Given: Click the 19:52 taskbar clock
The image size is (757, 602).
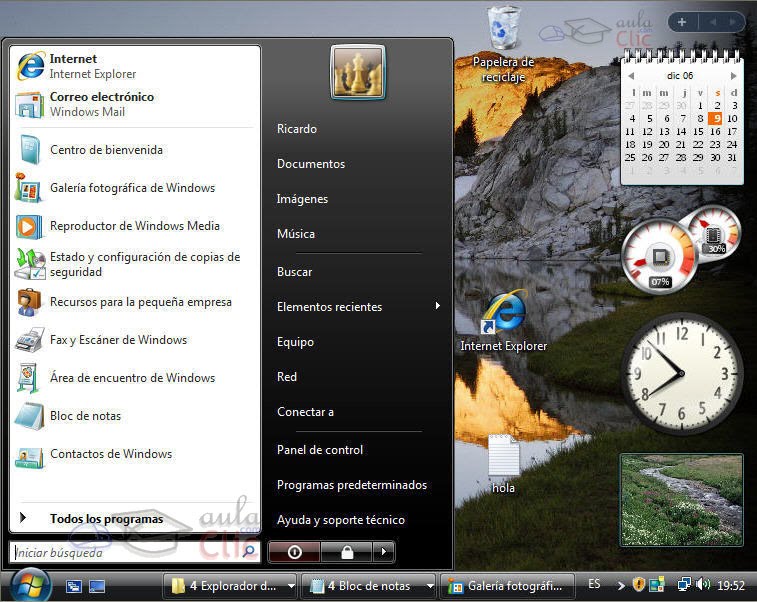Looking at the screenshot, I should tap(731, 586).
